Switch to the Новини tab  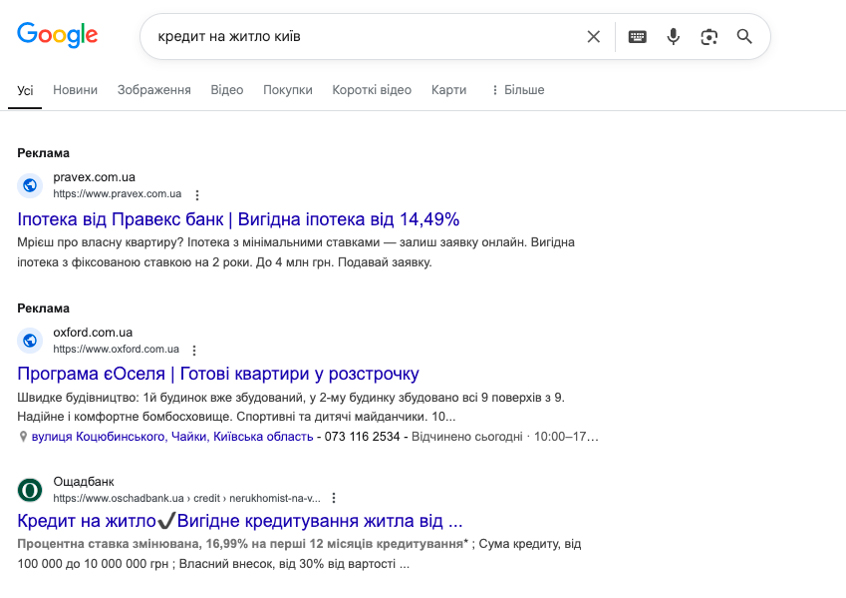click(75, 90)
